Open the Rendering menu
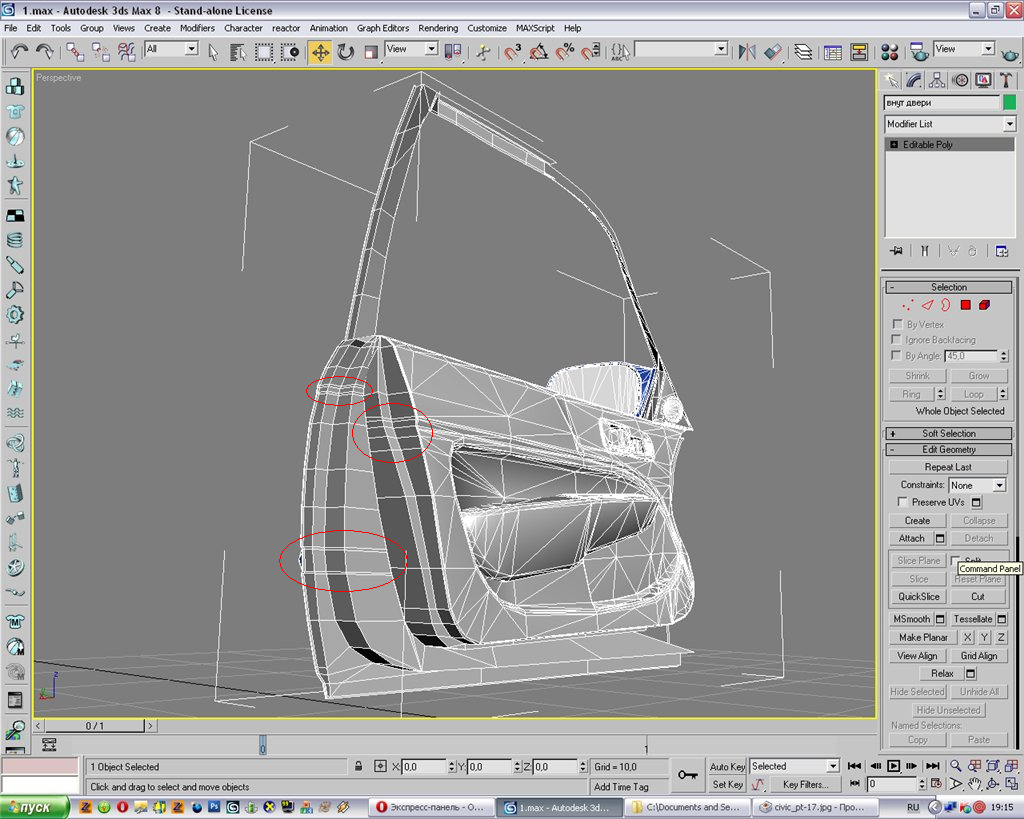The width and height of the screenshot is (1024, 819). [x=438, y=28]
